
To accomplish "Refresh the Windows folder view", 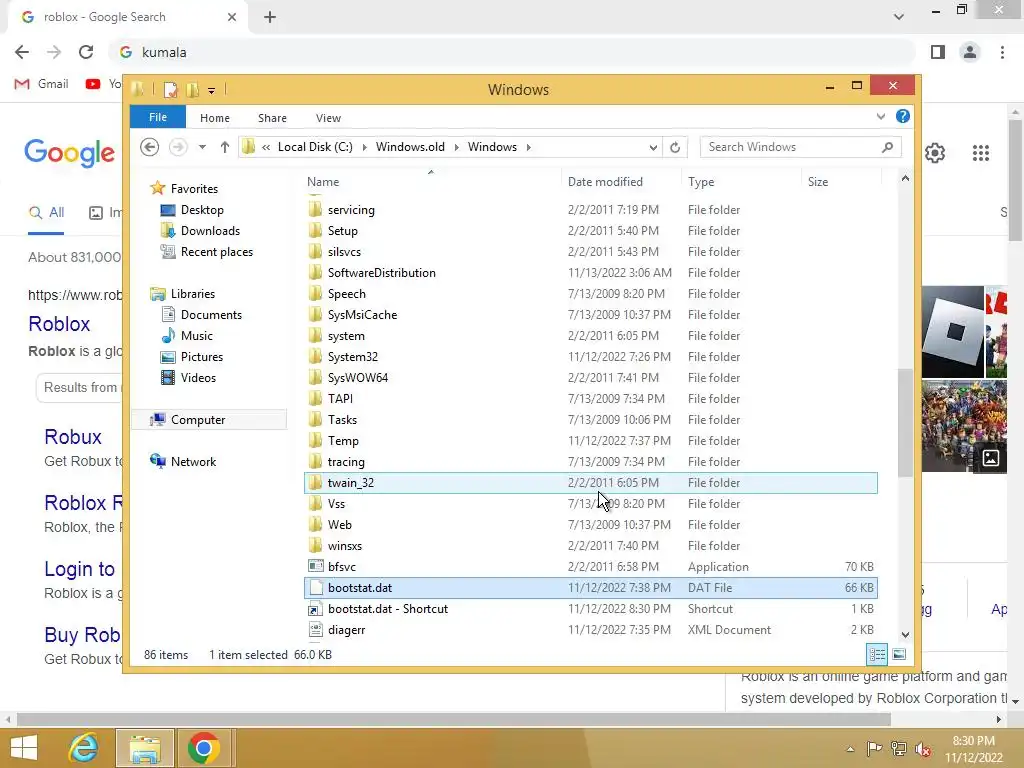I will point(675,148).
